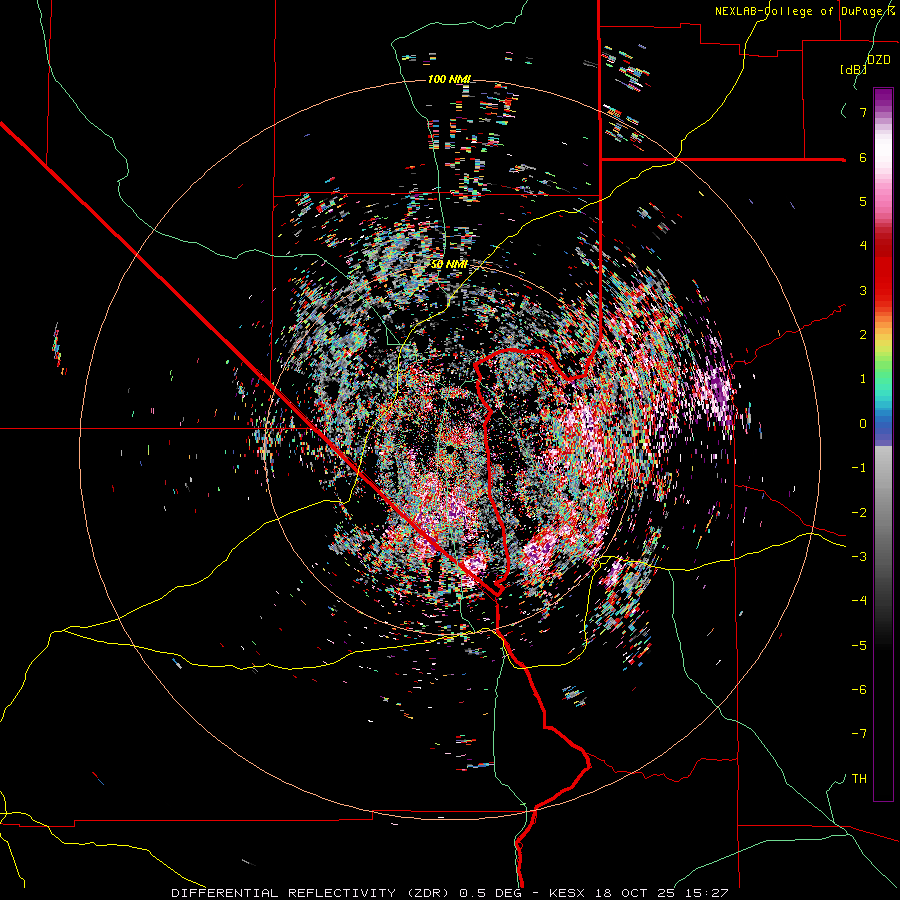
Task: Click the ZDR color scale bar
Action: [x=883, y=444]
